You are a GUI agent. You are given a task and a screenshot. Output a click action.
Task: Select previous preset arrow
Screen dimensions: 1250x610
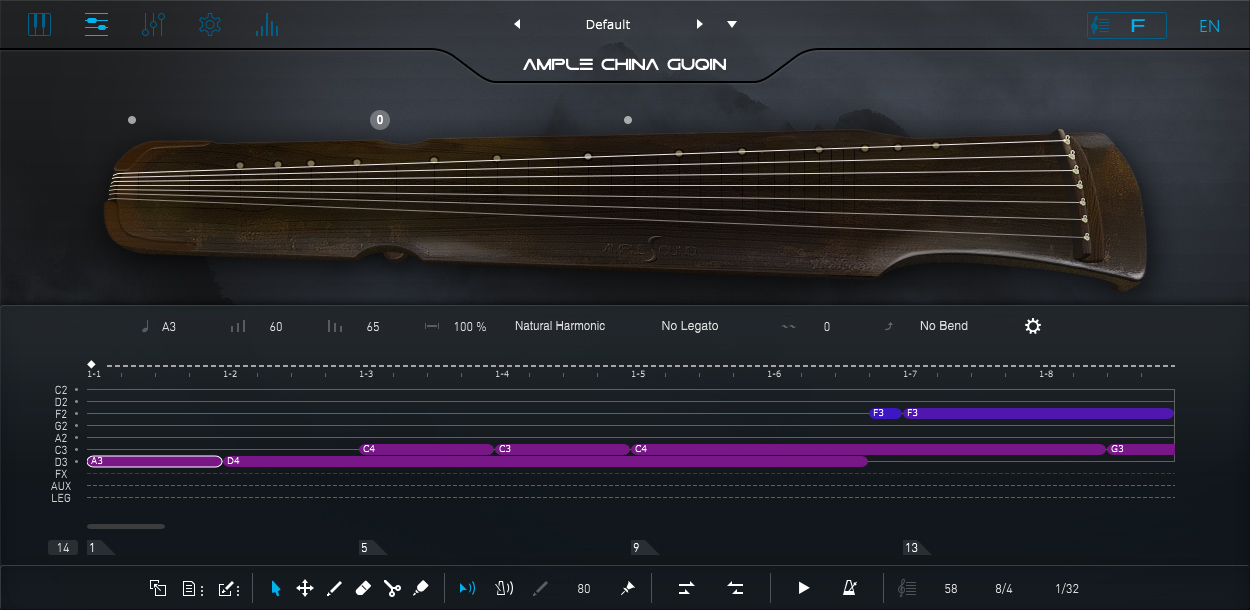(x=517, y=24)
